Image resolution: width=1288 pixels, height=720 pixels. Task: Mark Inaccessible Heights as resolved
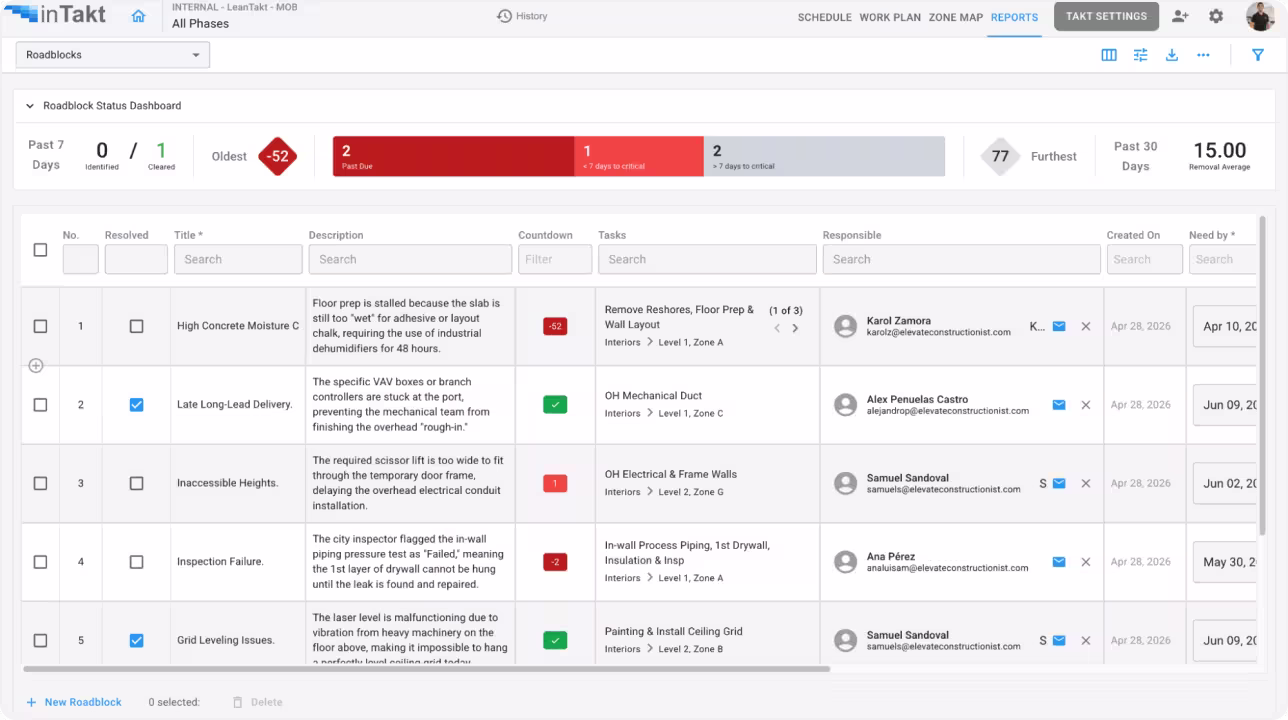[136, 483]
